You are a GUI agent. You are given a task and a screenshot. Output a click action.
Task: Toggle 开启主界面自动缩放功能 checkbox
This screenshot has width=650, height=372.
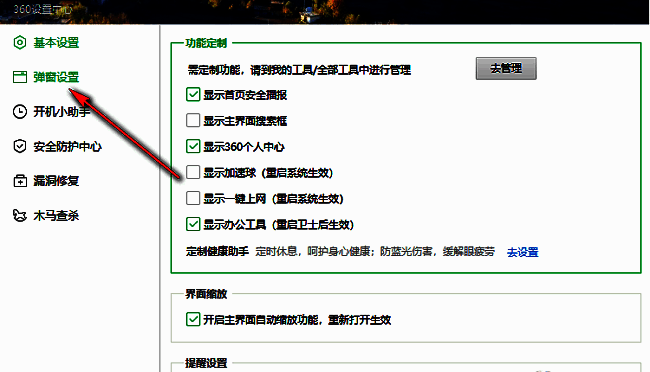193,319
